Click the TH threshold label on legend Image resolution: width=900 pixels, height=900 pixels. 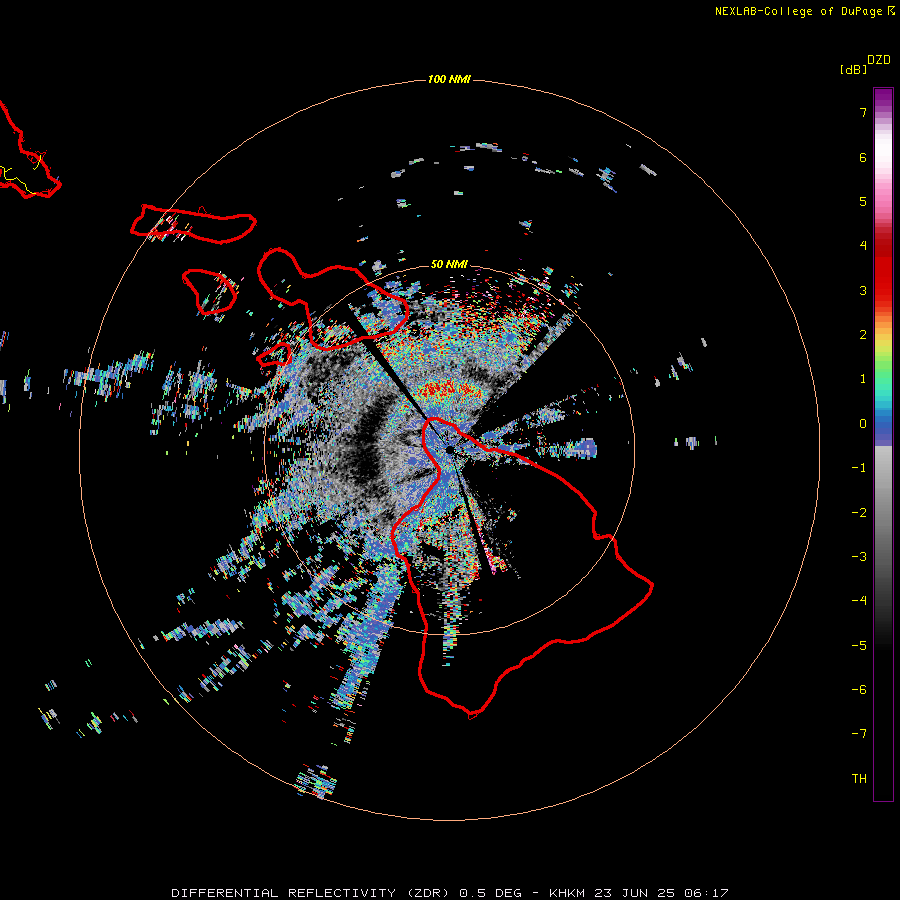(859, 779)
